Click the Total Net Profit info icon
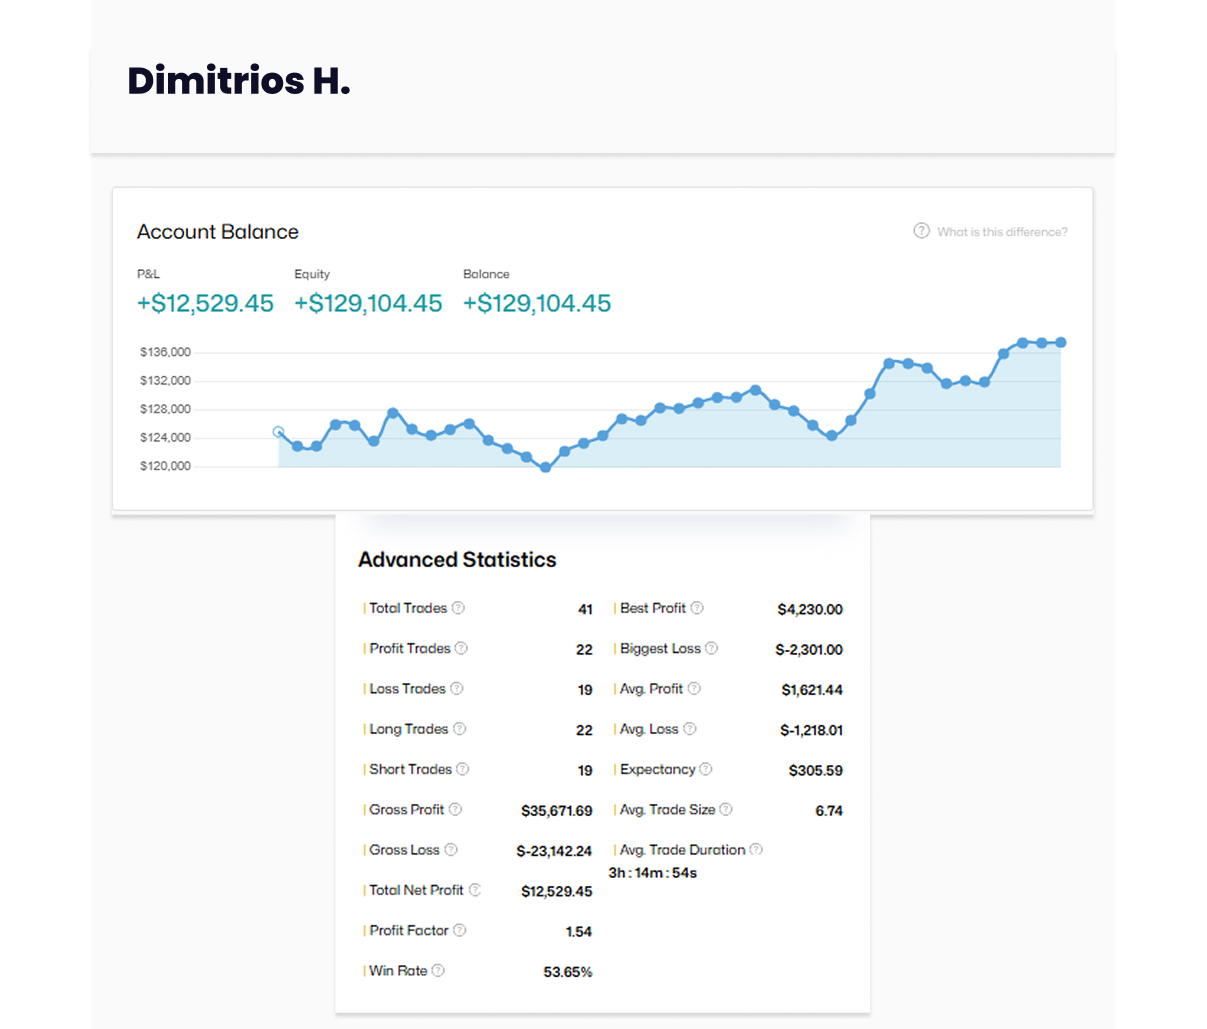Viewport: 1207px width, 1029px height. click(x=475, y=890)
